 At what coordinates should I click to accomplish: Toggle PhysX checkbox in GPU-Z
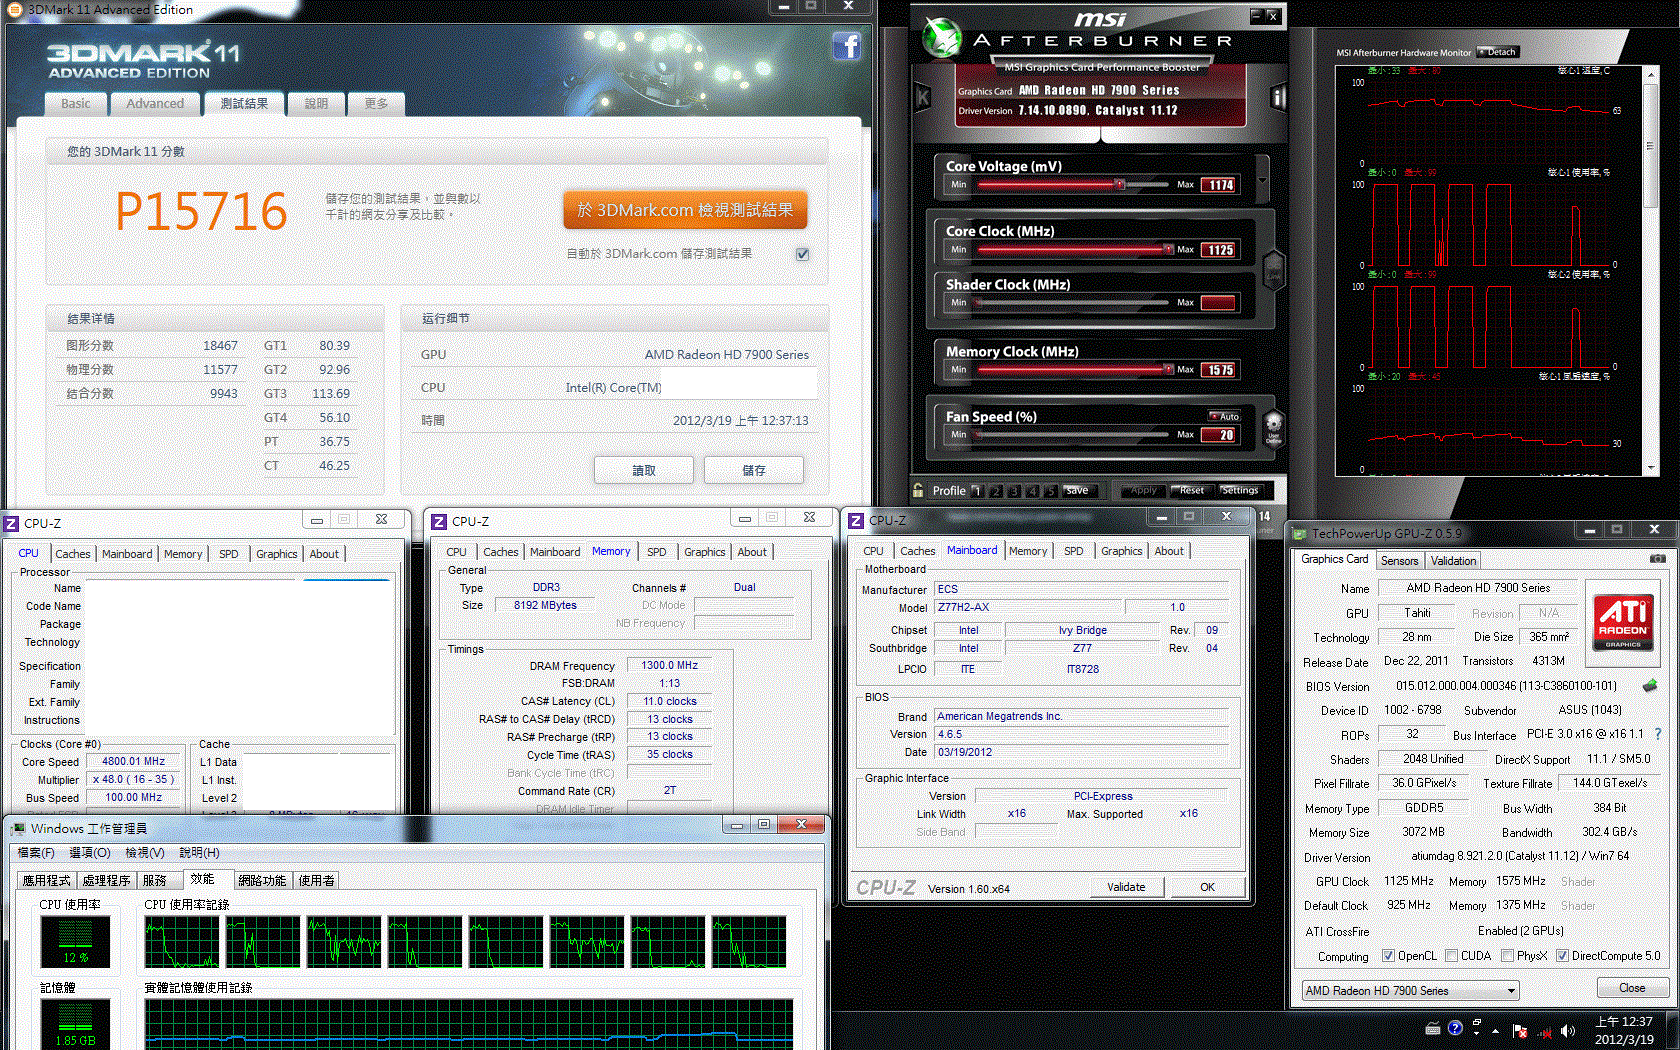1507,956
